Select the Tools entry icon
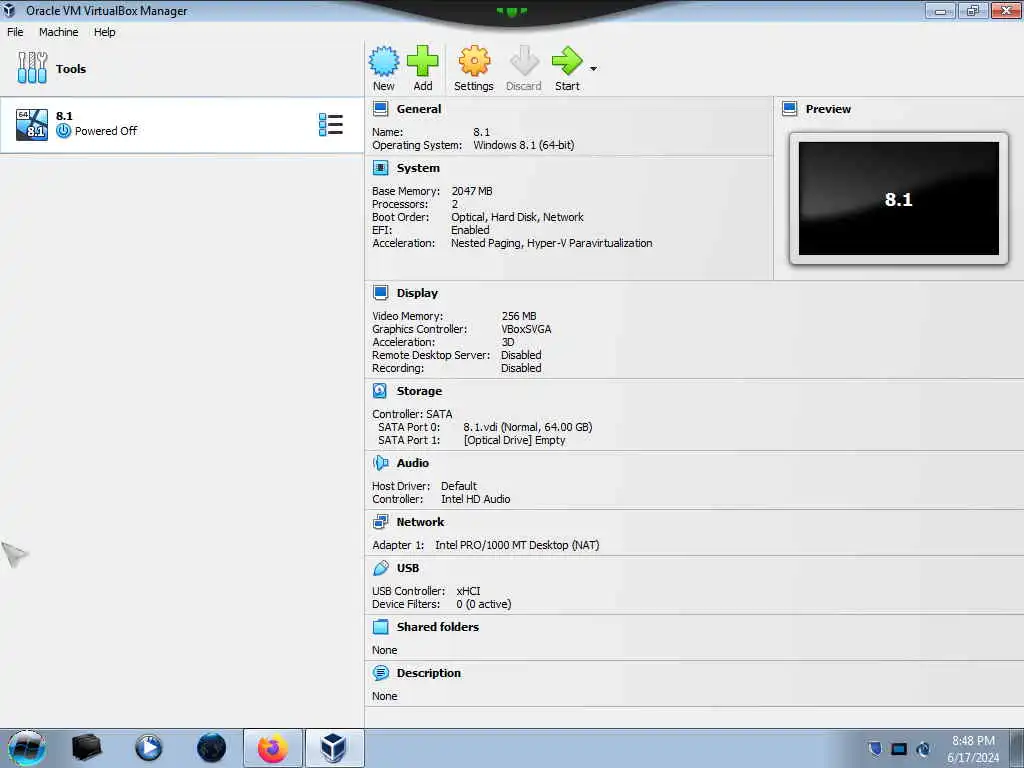Viewport: 1024px width, 768px height. (x=32, y=68)
